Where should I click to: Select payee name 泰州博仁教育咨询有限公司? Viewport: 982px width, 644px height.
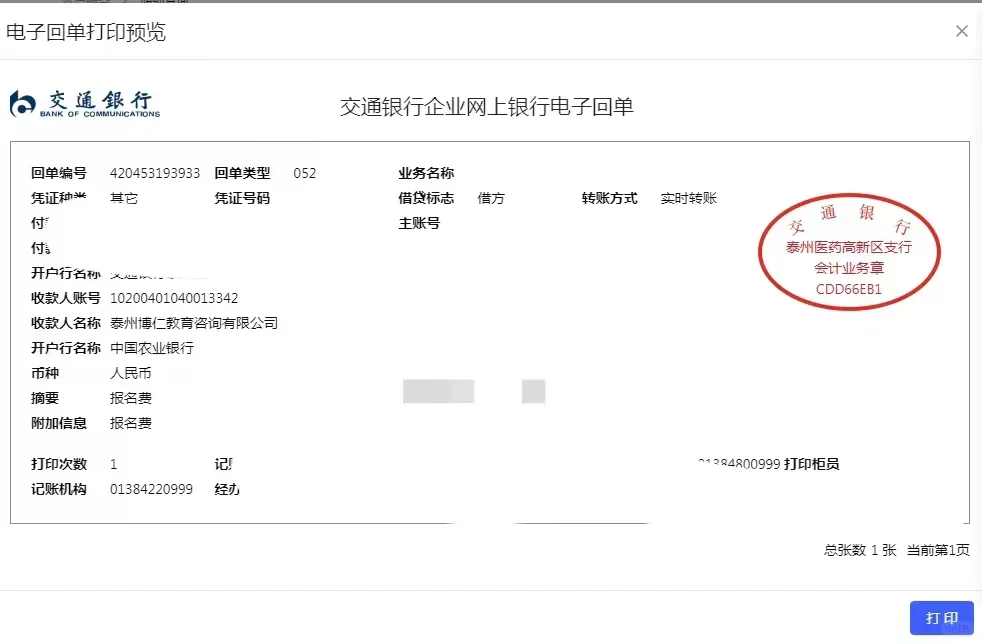(x=194, y=323)
